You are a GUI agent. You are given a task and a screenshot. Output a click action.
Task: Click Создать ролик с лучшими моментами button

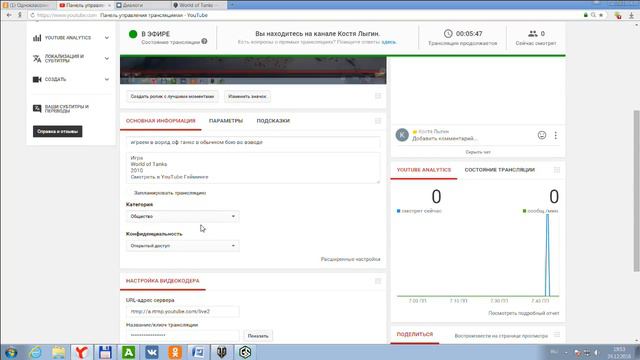(172, 96)
